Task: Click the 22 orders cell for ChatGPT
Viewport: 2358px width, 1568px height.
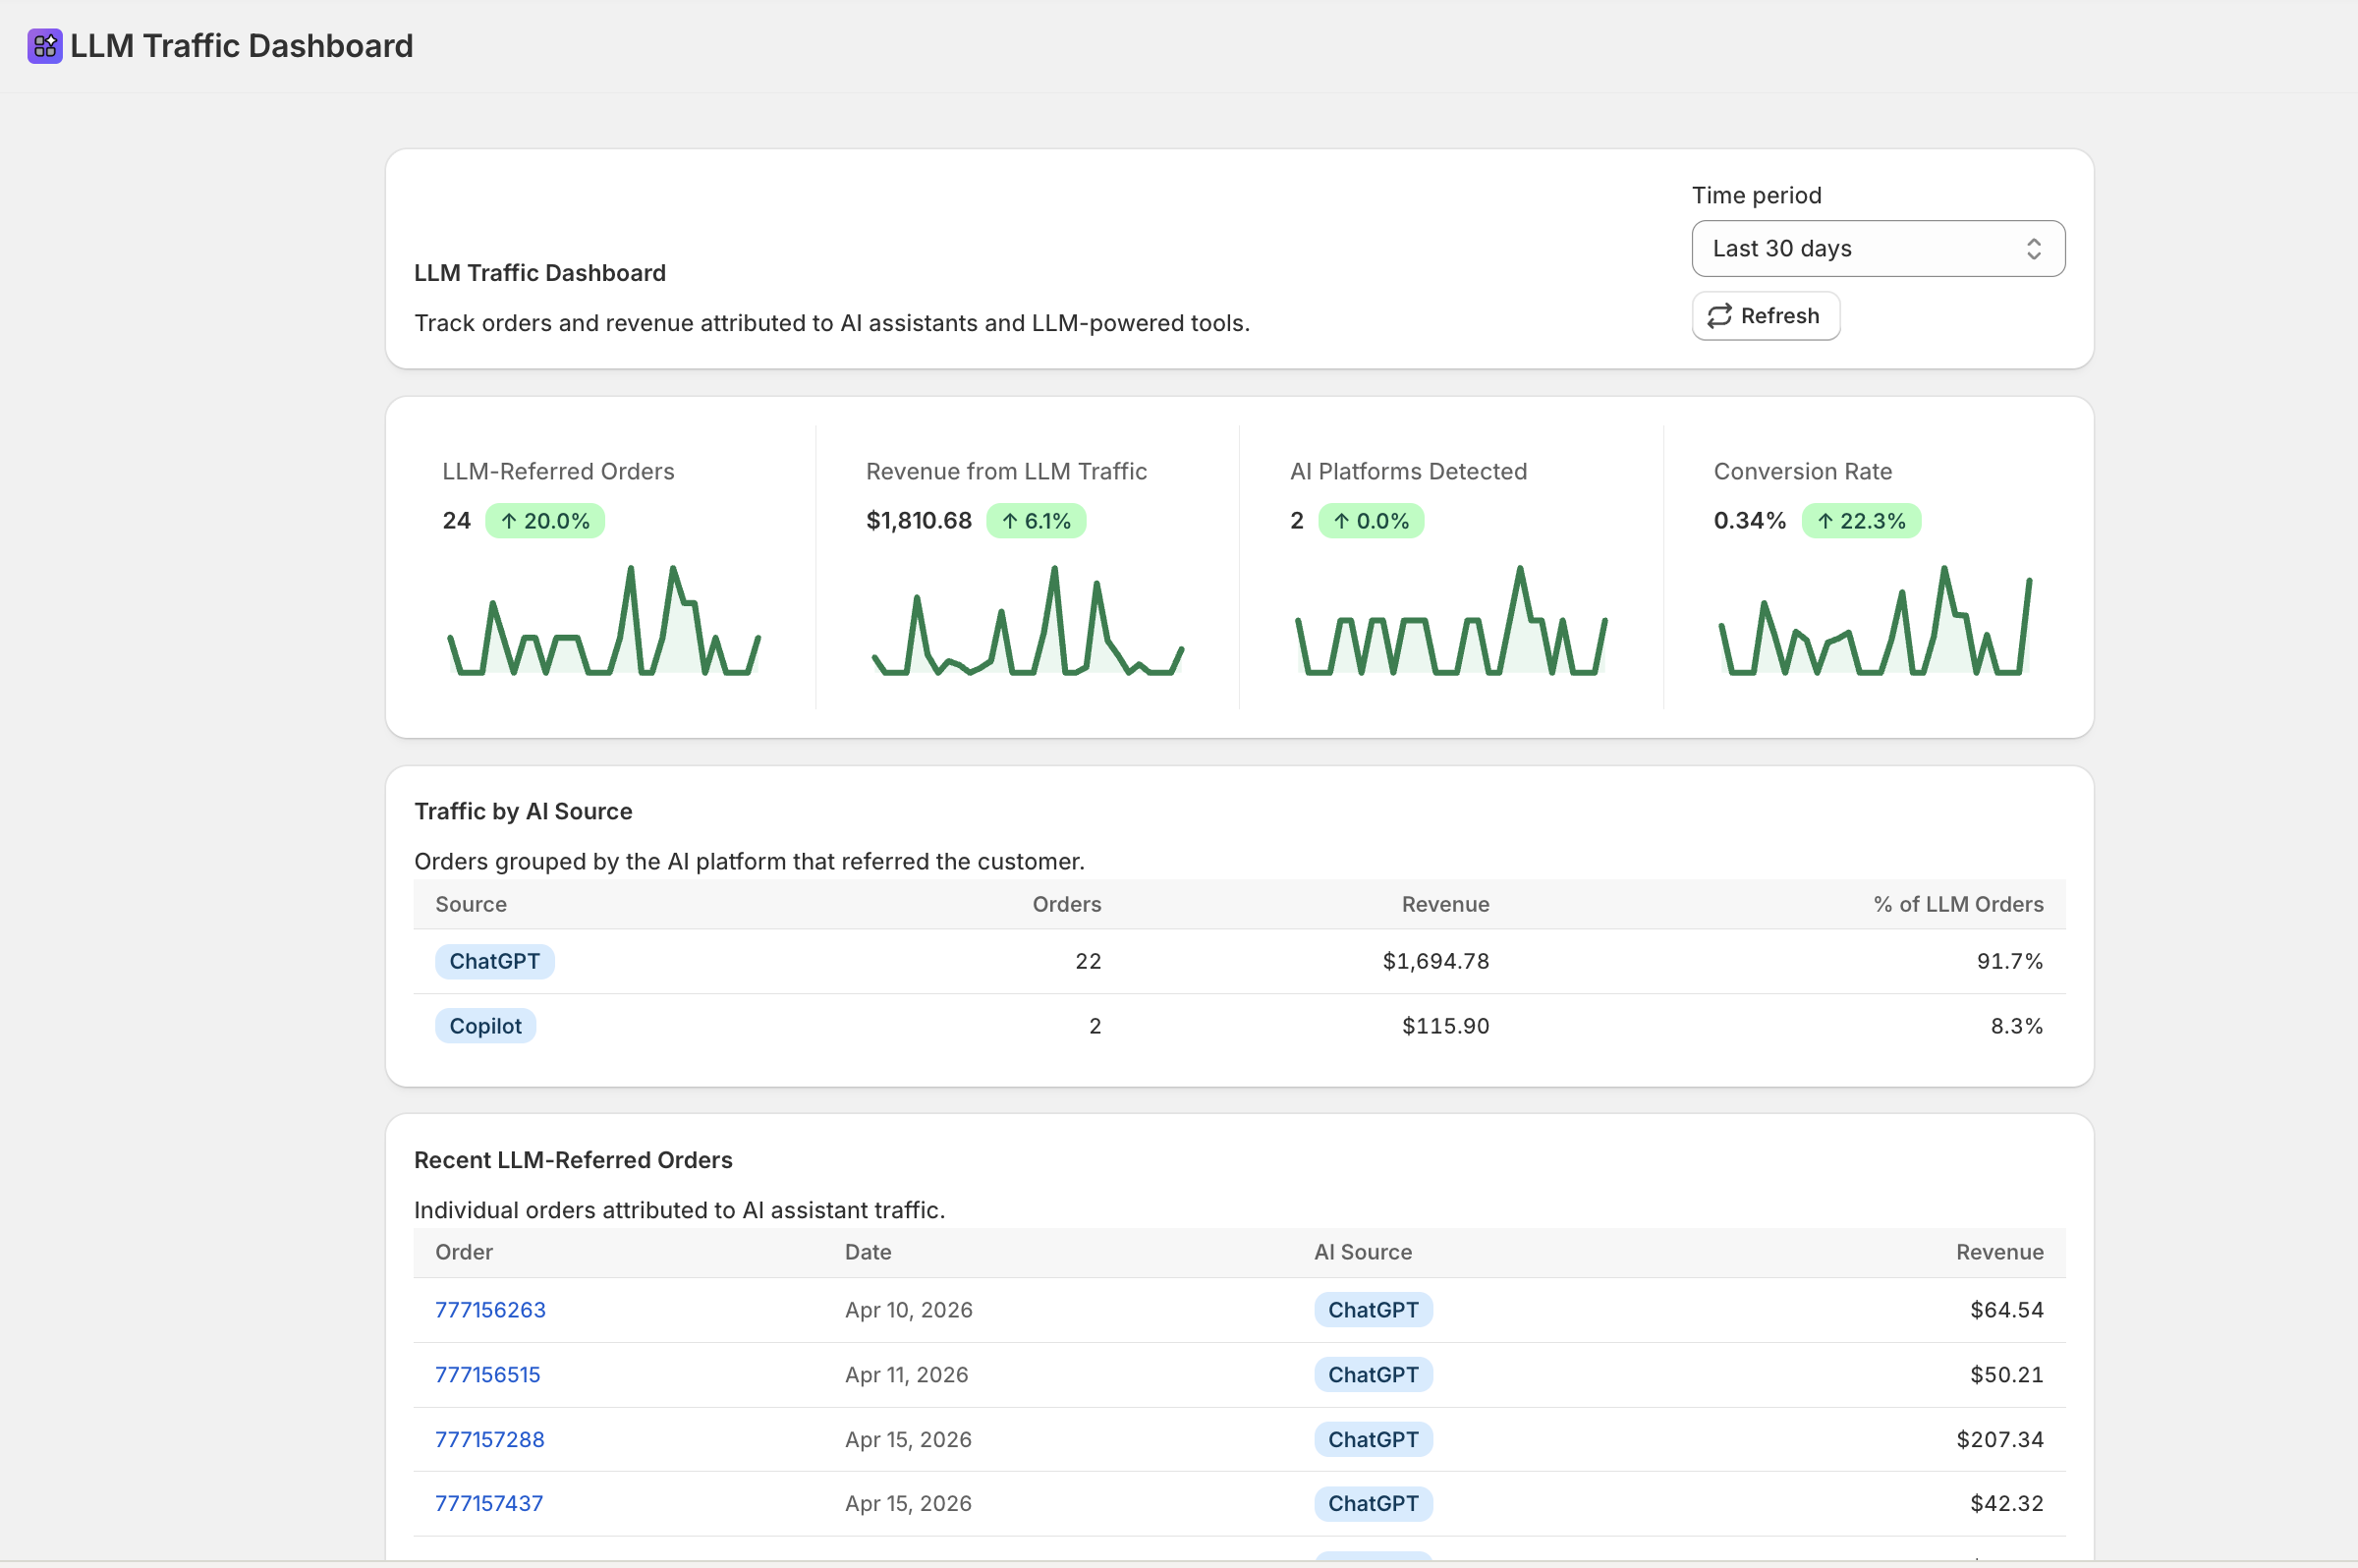Action: 1087,962
